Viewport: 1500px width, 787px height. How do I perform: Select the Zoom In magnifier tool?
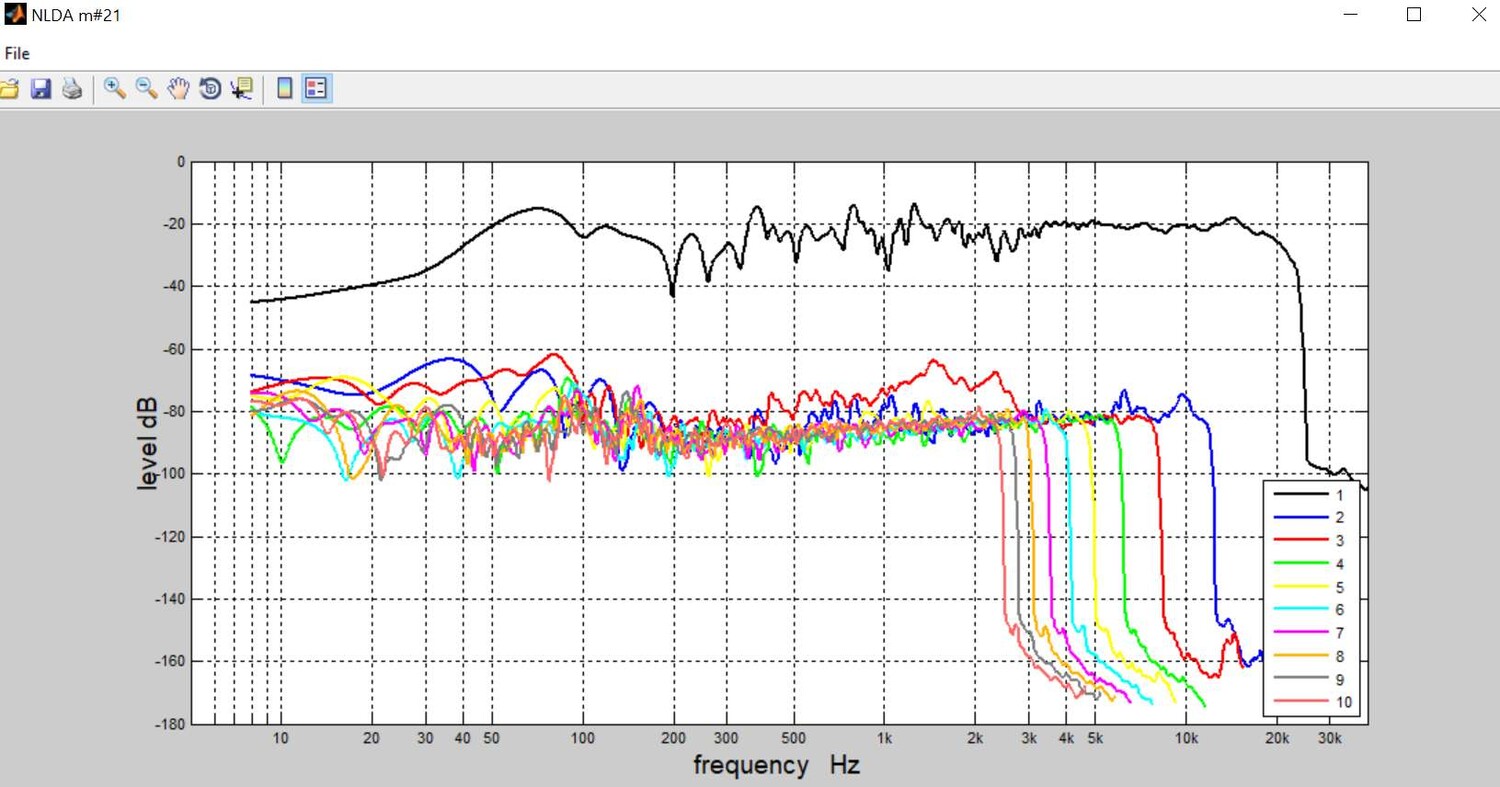[x=114, y=89]
